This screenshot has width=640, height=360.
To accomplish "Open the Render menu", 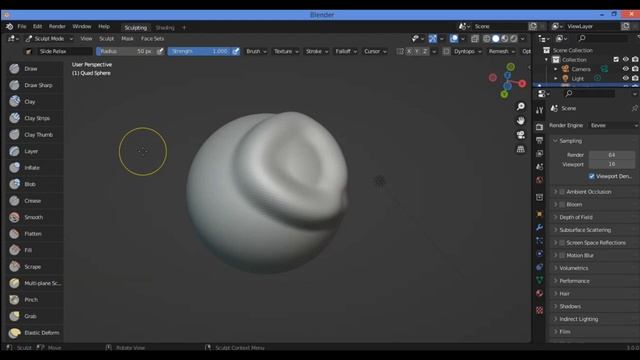I will click(x=57, y=27).
